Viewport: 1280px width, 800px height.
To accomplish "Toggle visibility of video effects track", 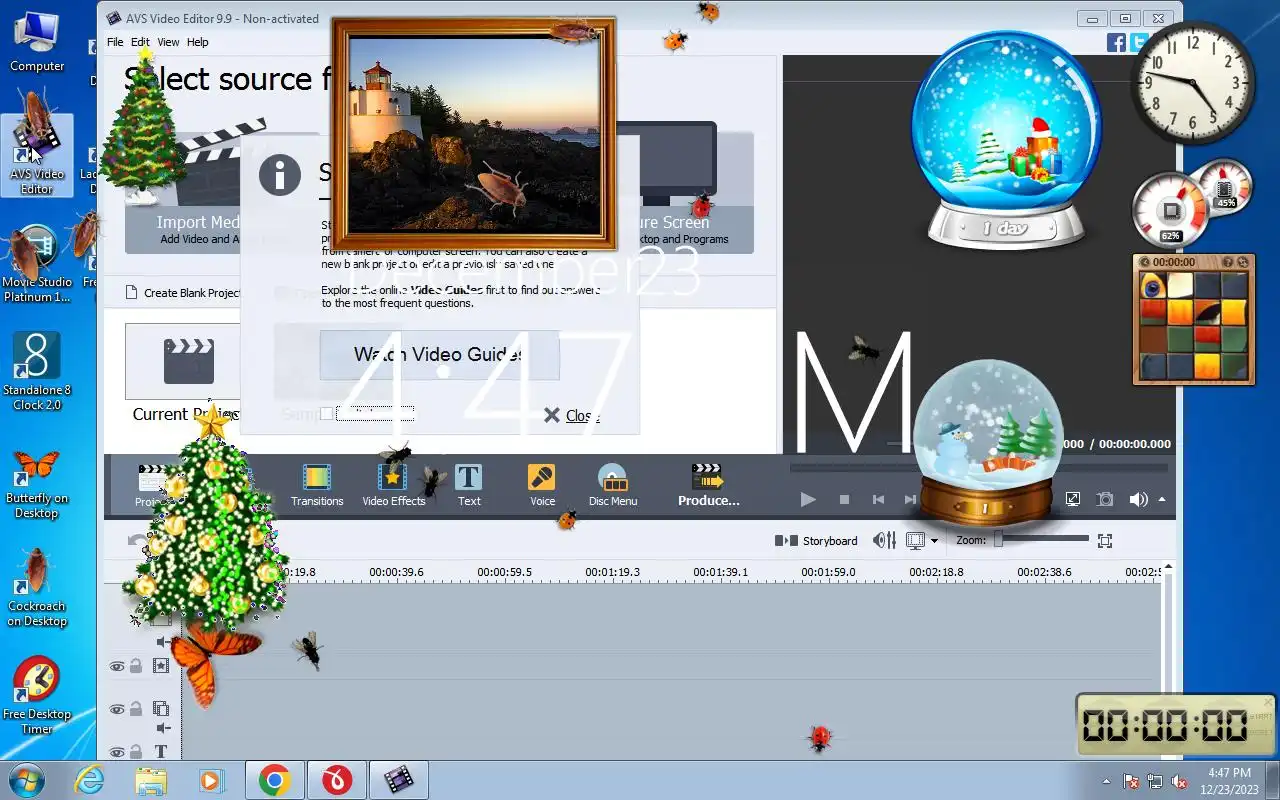I will 117,666.
